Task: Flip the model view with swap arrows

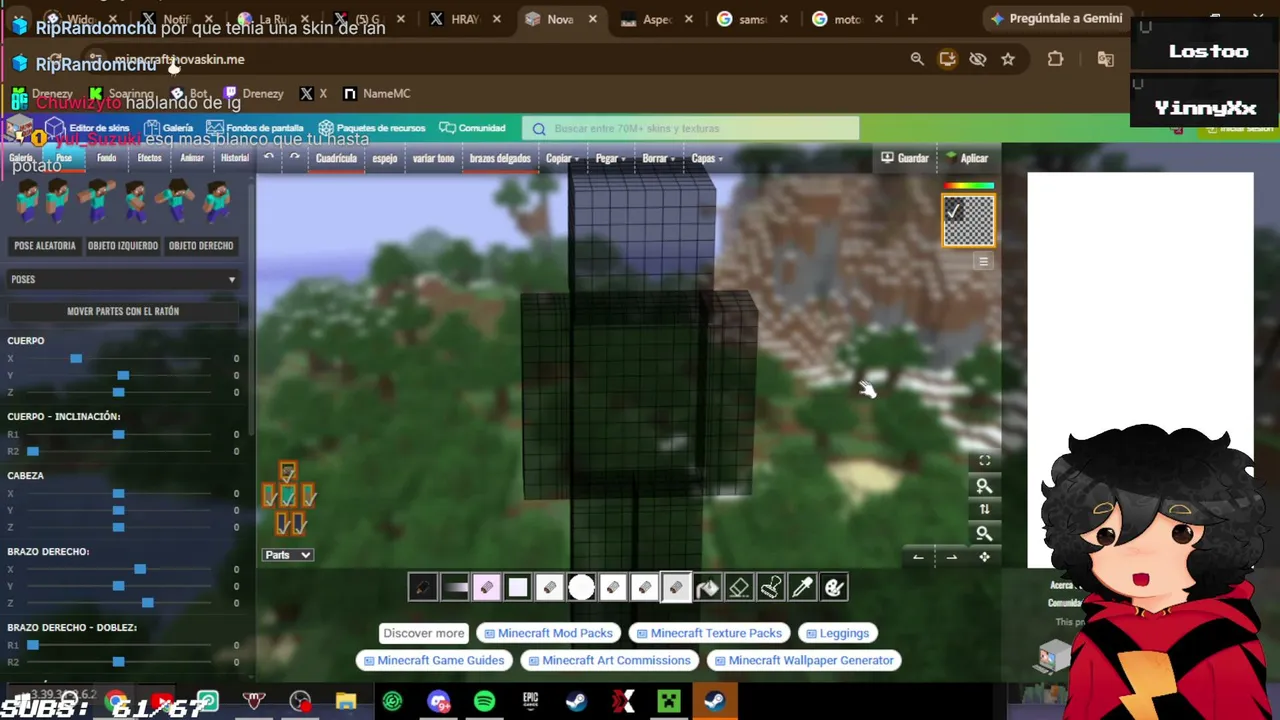Action: [x=984, y=509]
